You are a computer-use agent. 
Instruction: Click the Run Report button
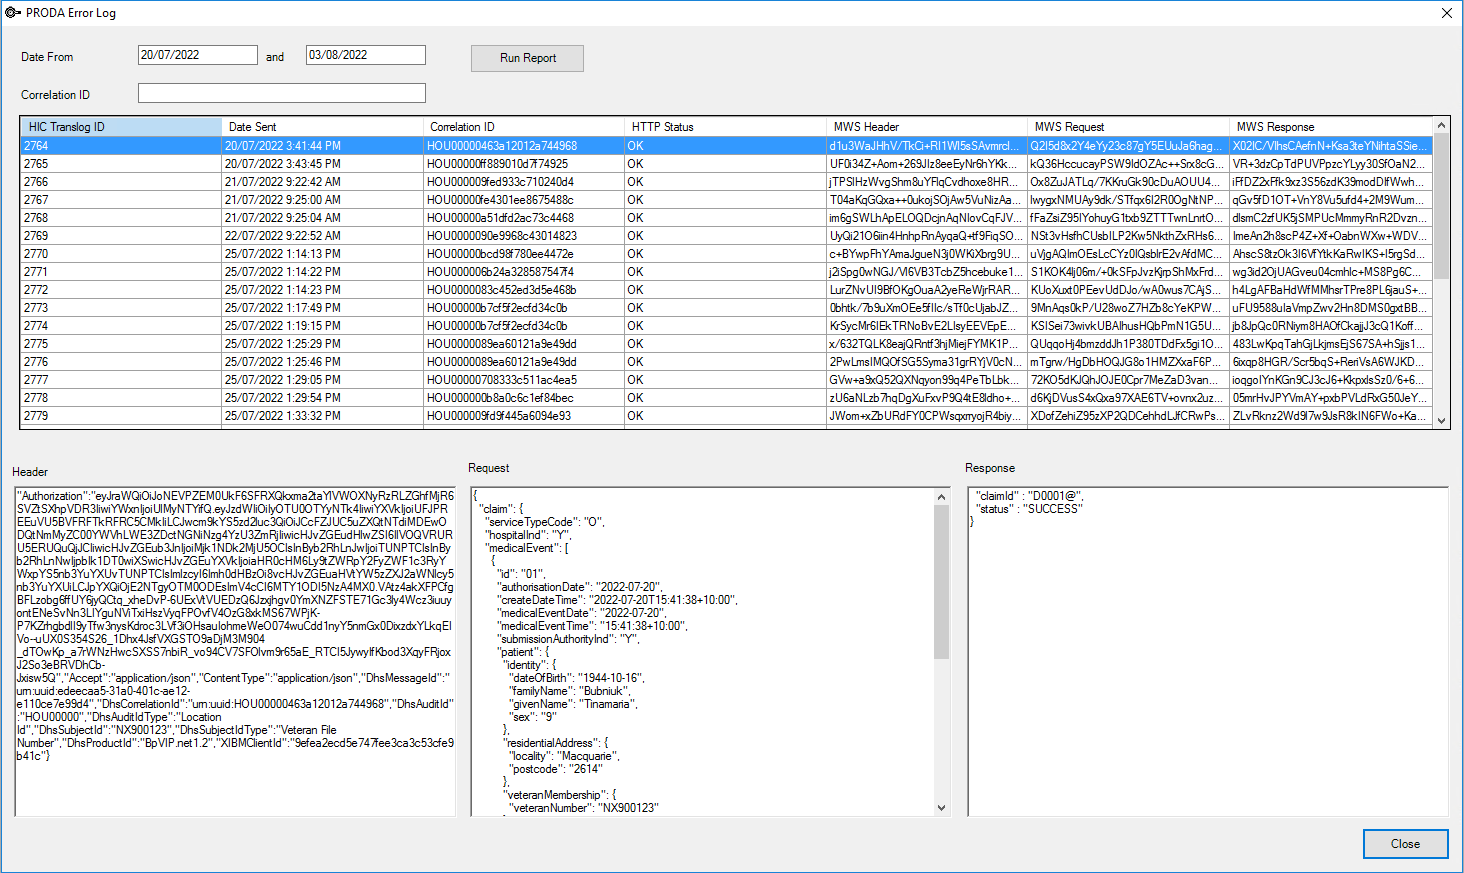(527, 58)
